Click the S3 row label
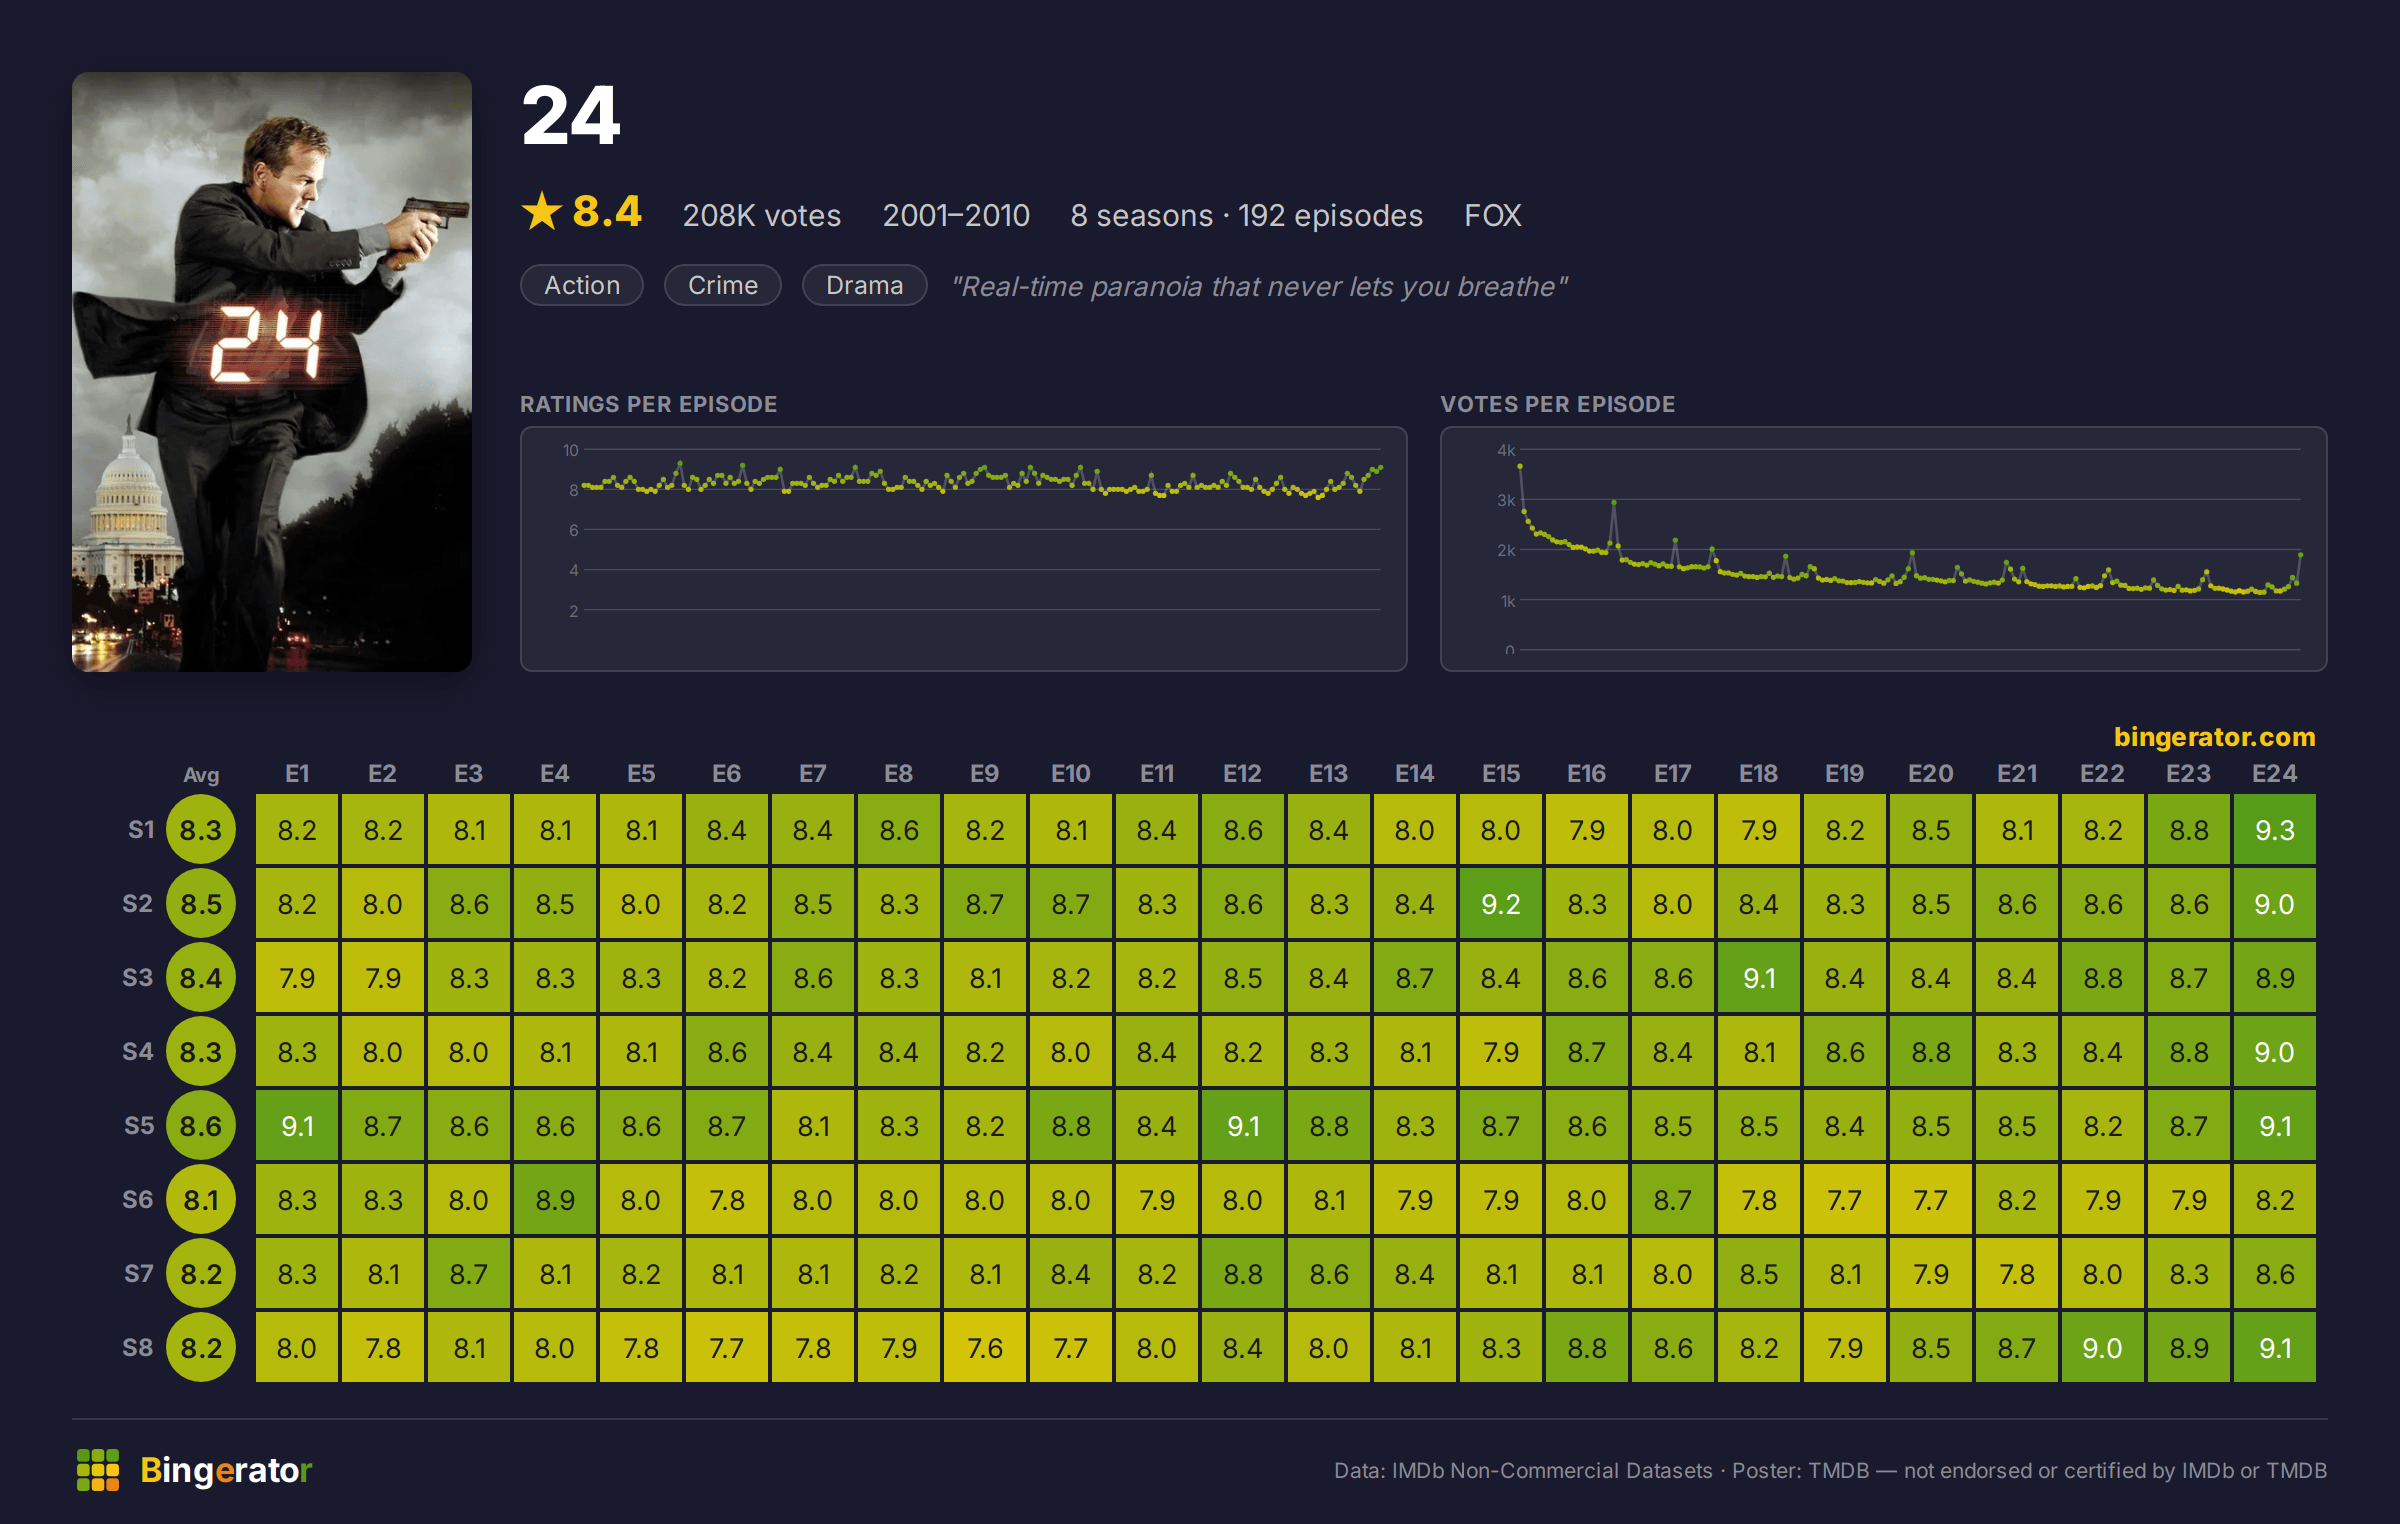2400x1524 pixels. click(138, 978)
